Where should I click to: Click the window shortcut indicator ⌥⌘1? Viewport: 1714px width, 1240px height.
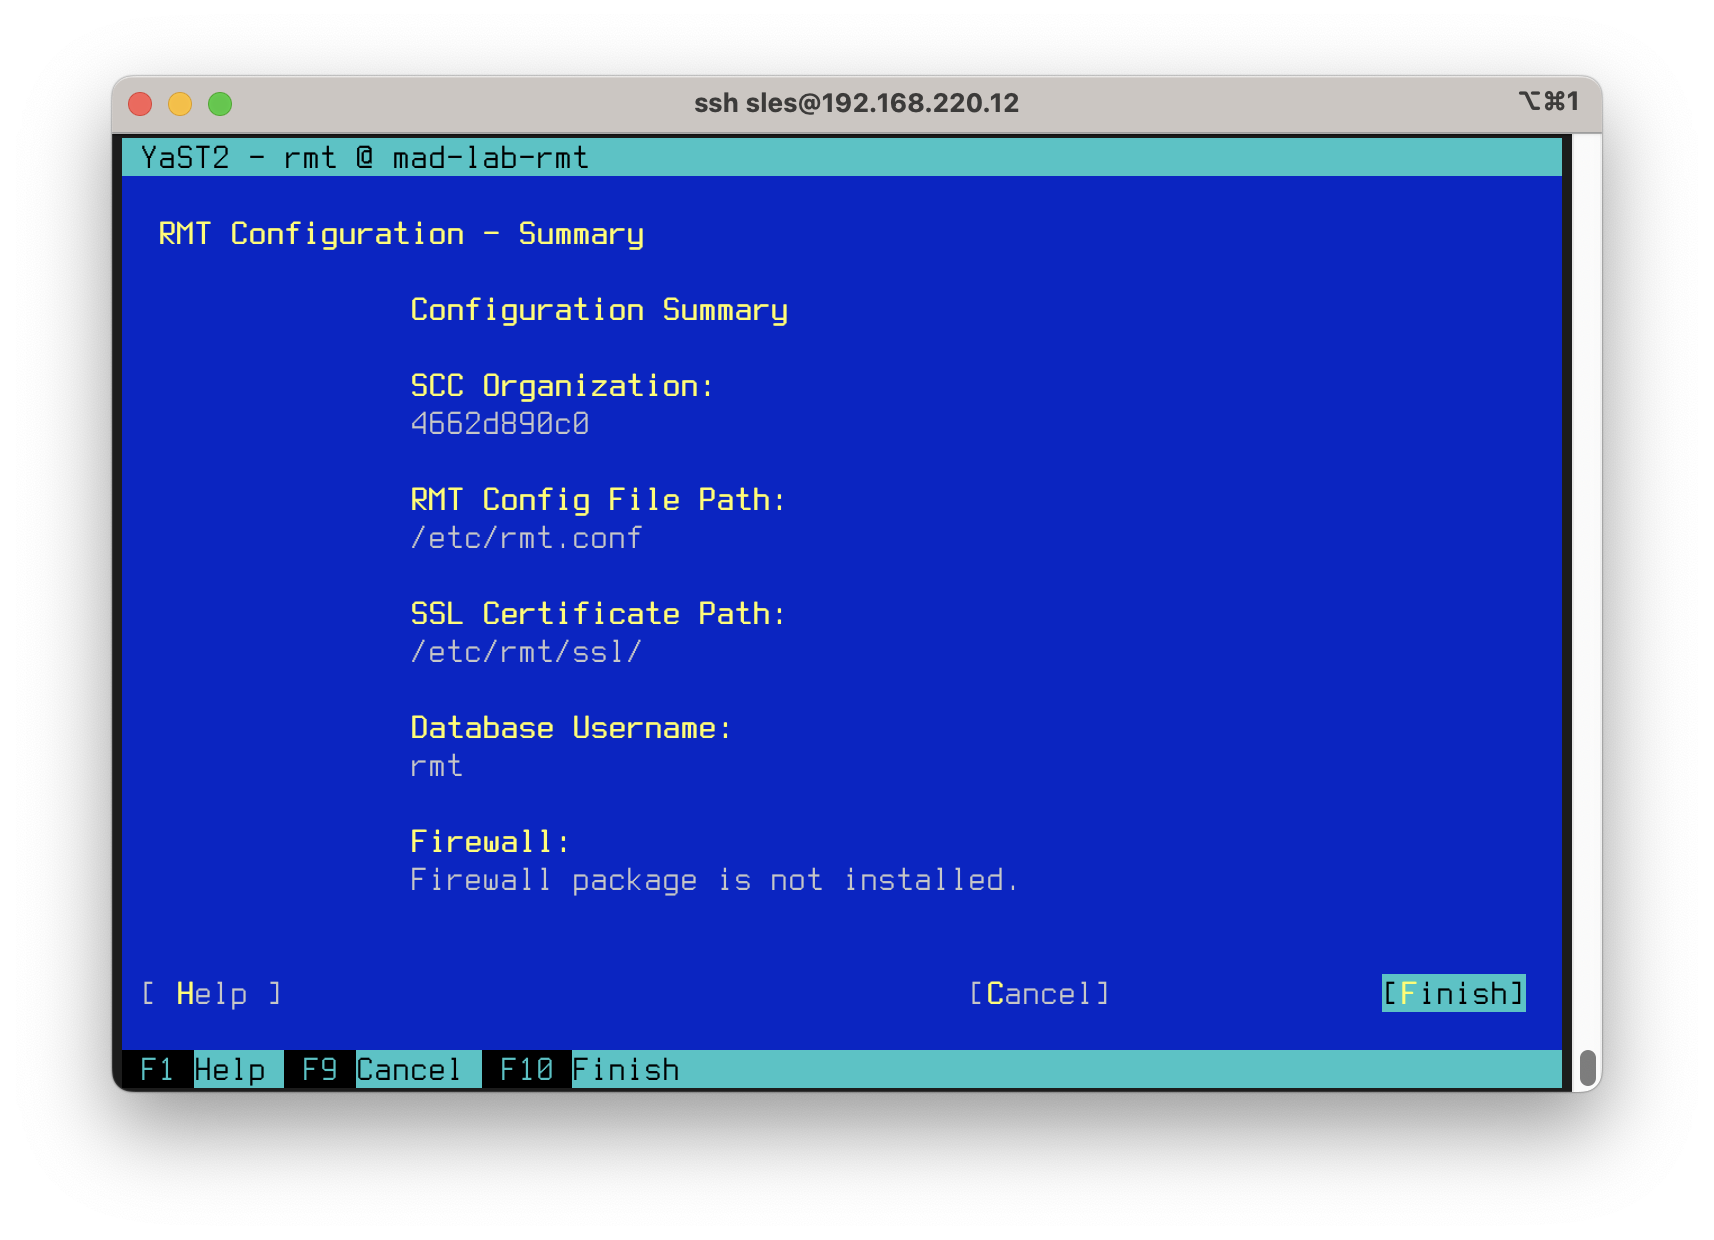(x=1548, y=101)
